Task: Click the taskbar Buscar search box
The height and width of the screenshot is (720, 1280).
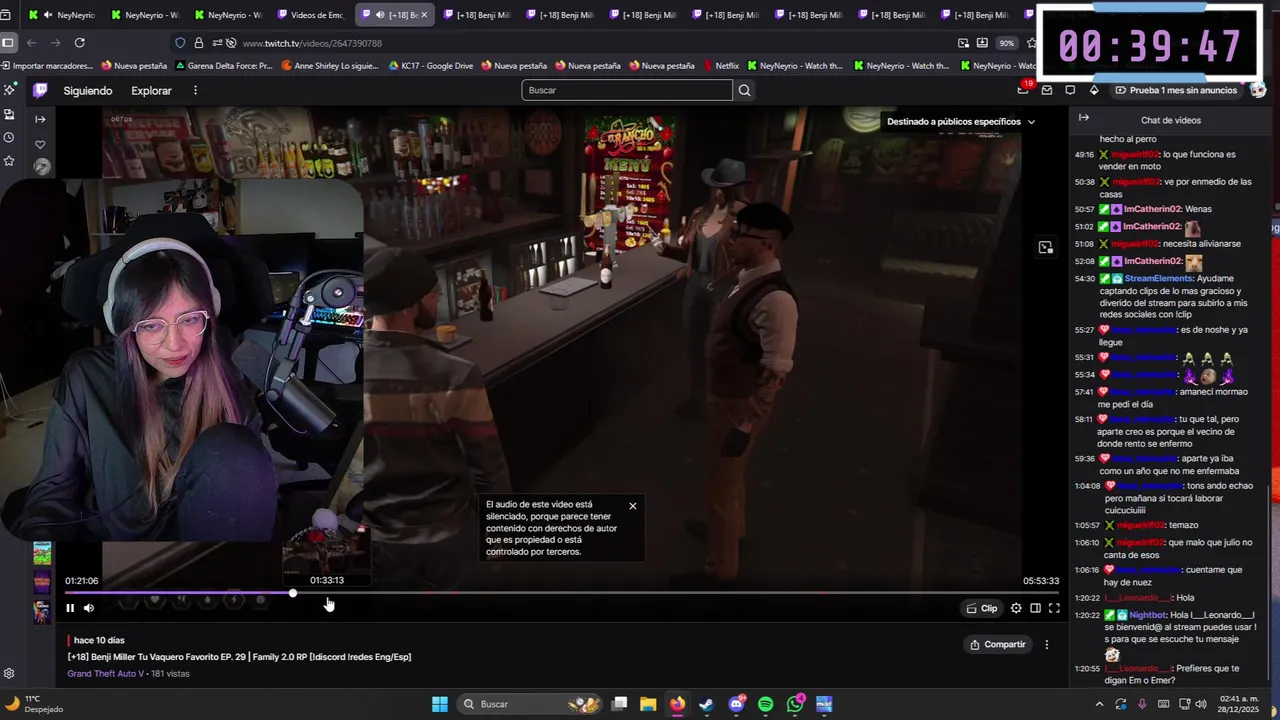Action: point(530,704)
